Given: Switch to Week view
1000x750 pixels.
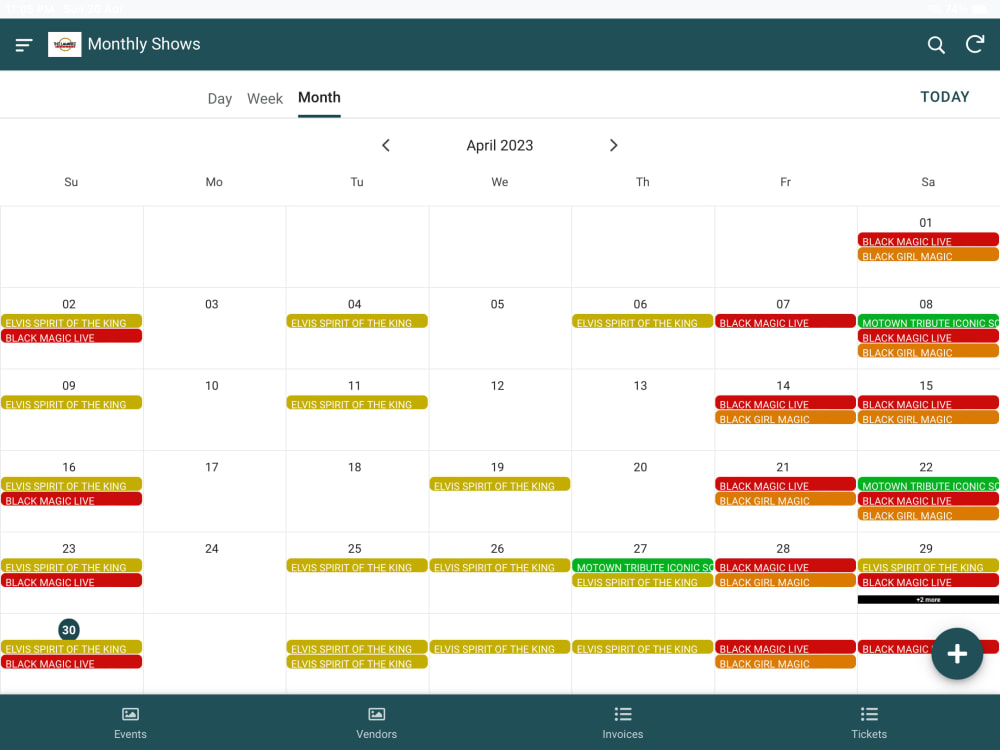Looking at the screenshot, I should tap(264, 98).
